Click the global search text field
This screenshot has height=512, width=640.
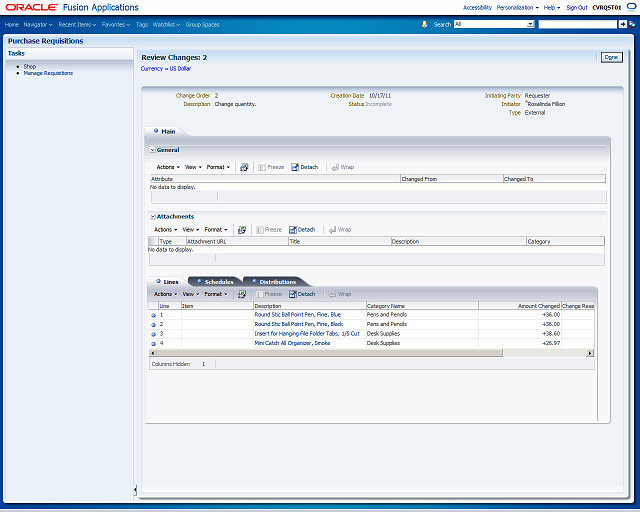(578, 24)
